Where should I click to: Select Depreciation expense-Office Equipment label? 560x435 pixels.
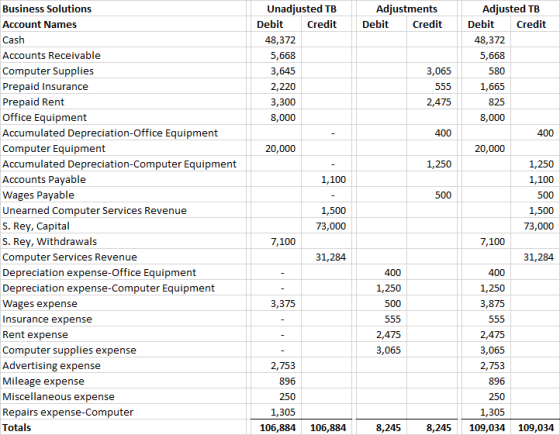pyautogui.click(x=99, y=273)
